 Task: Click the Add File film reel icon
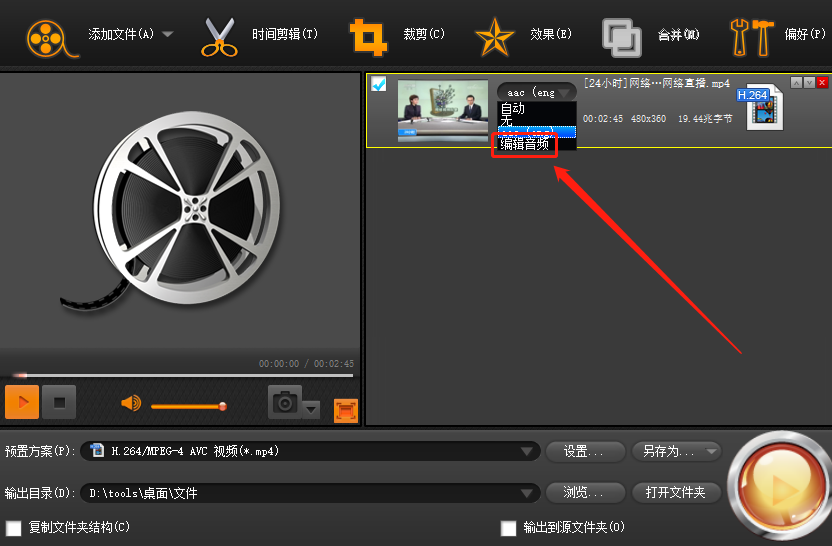click(51, 38)
